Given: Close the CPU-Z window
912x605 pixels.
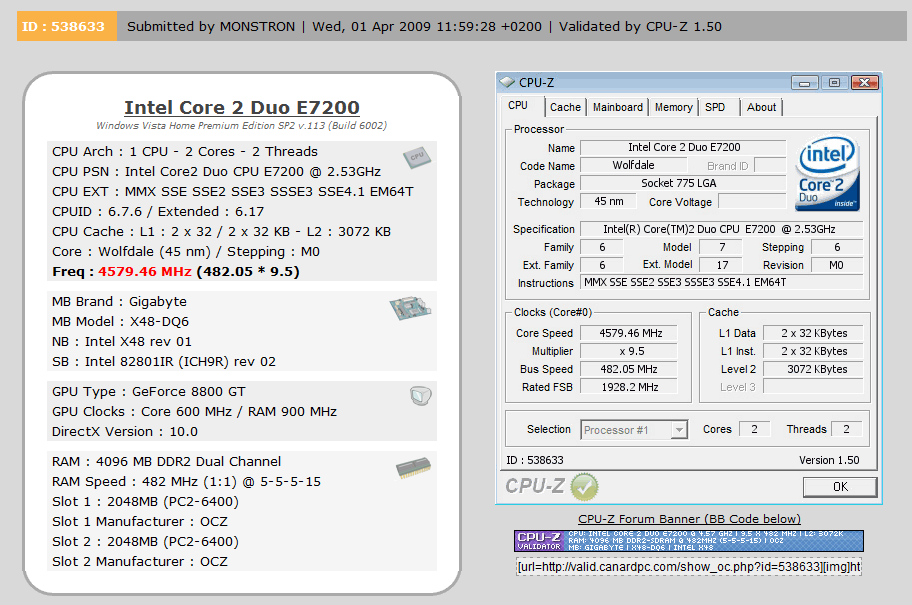Looking at the screenshot, I should (864, 83).
